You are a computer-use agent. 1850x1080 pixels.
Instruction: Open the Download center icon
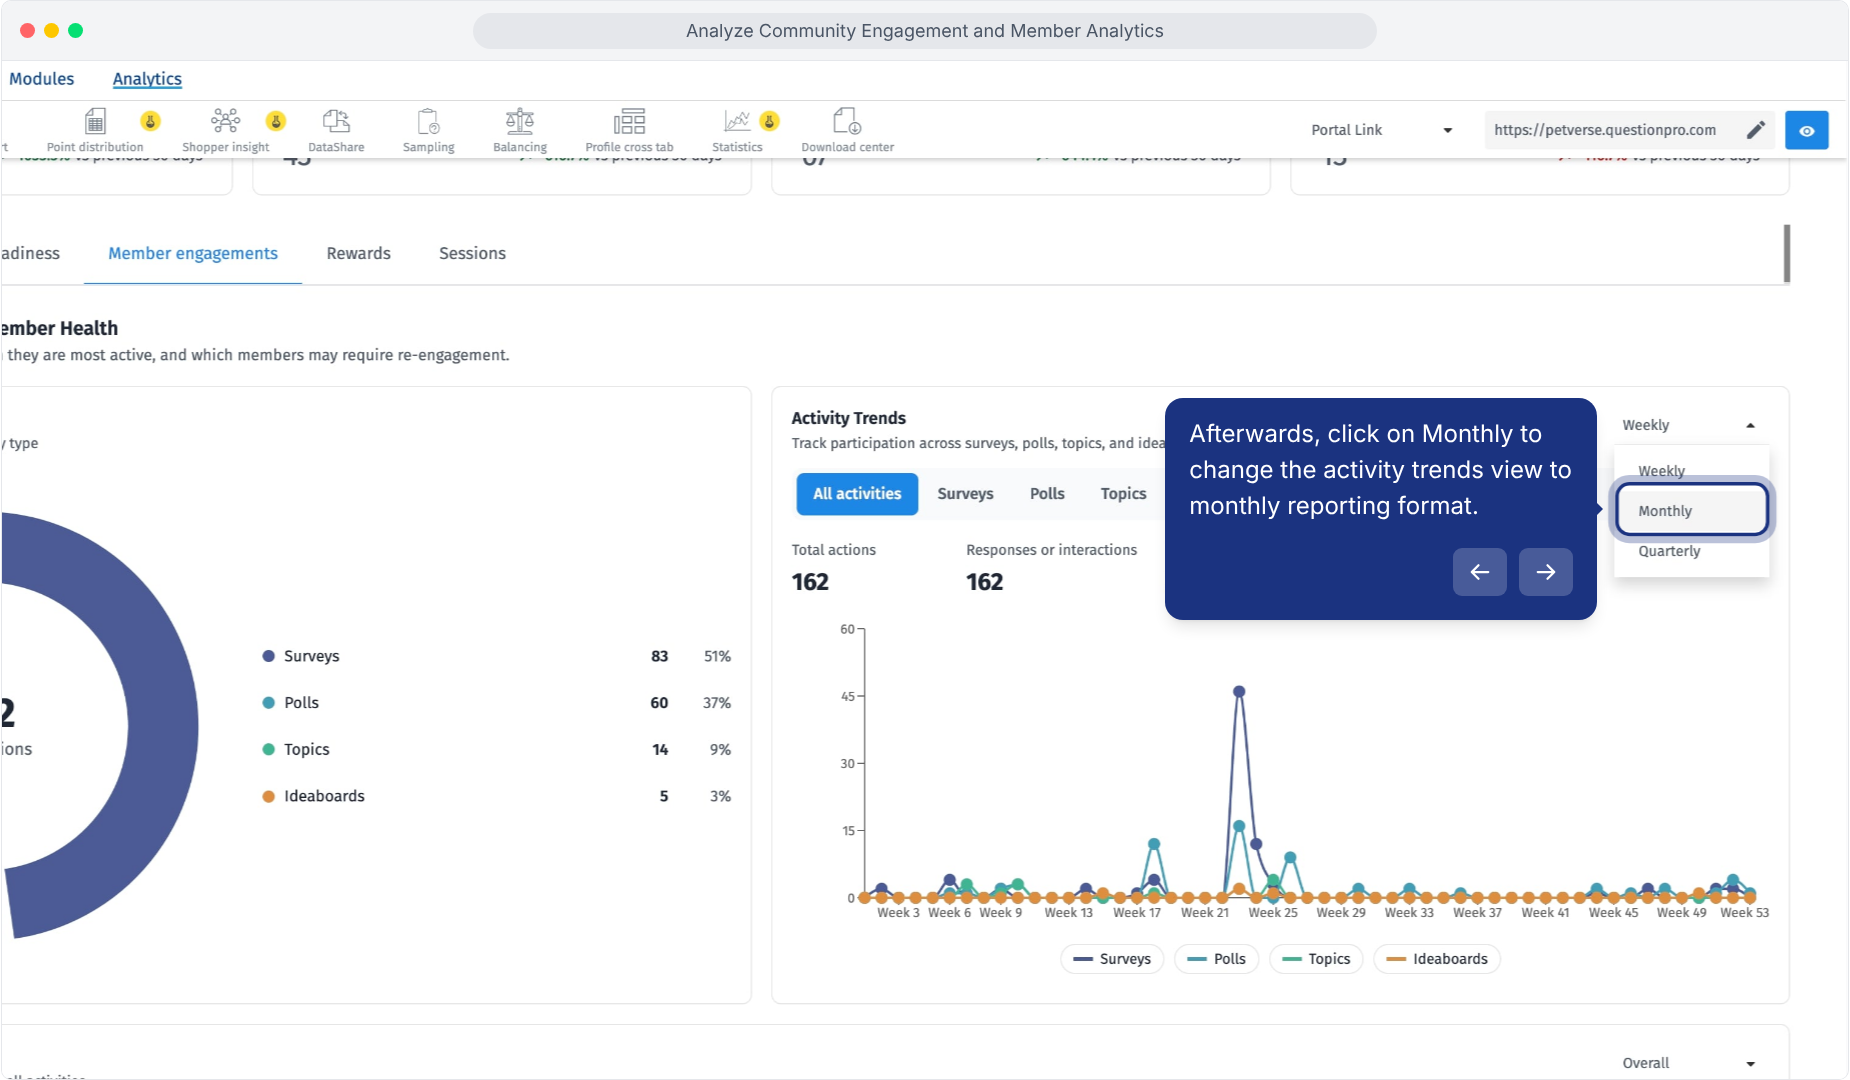[x=847, y=121]
